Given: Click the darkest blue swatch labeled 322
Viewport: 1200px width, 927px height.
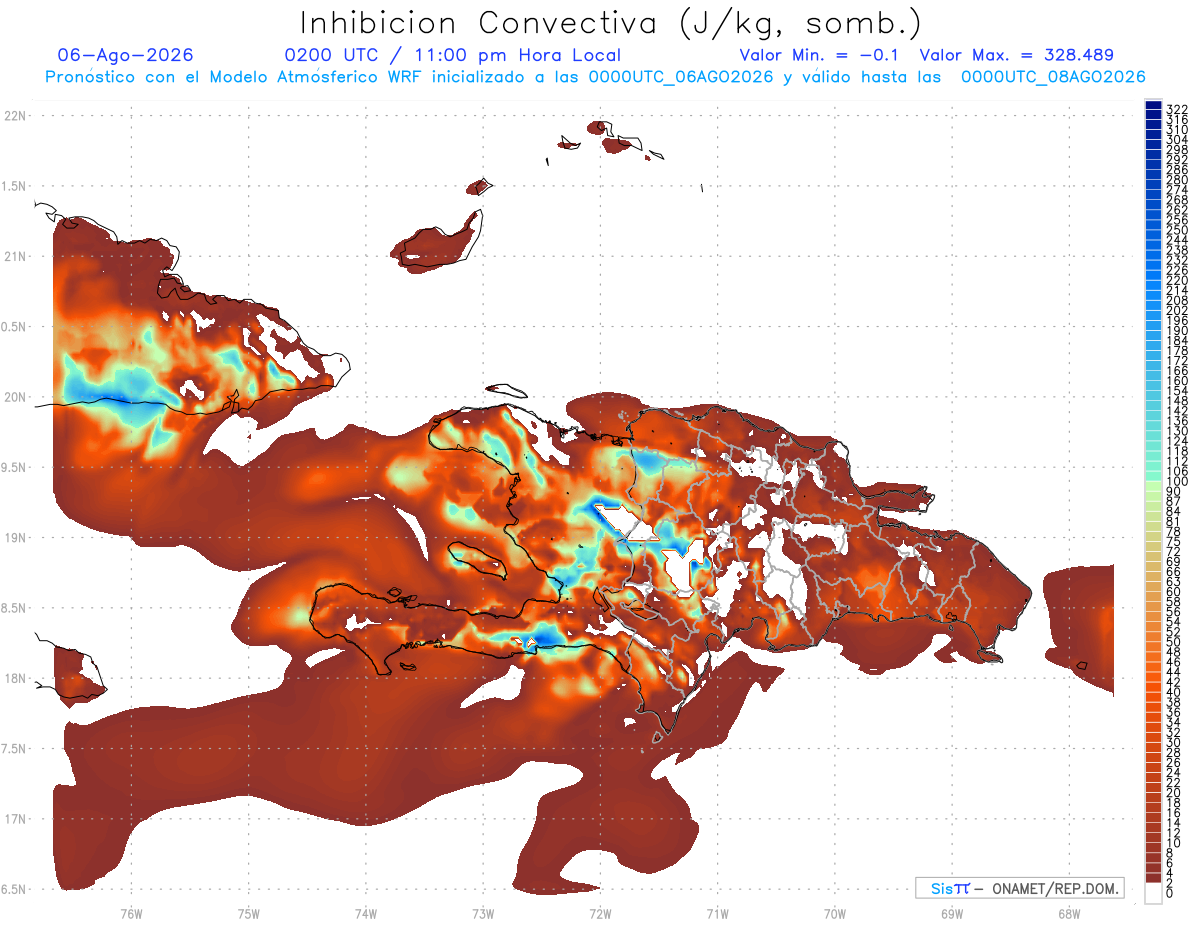Looking at the screenshot, I should 1153,106.
